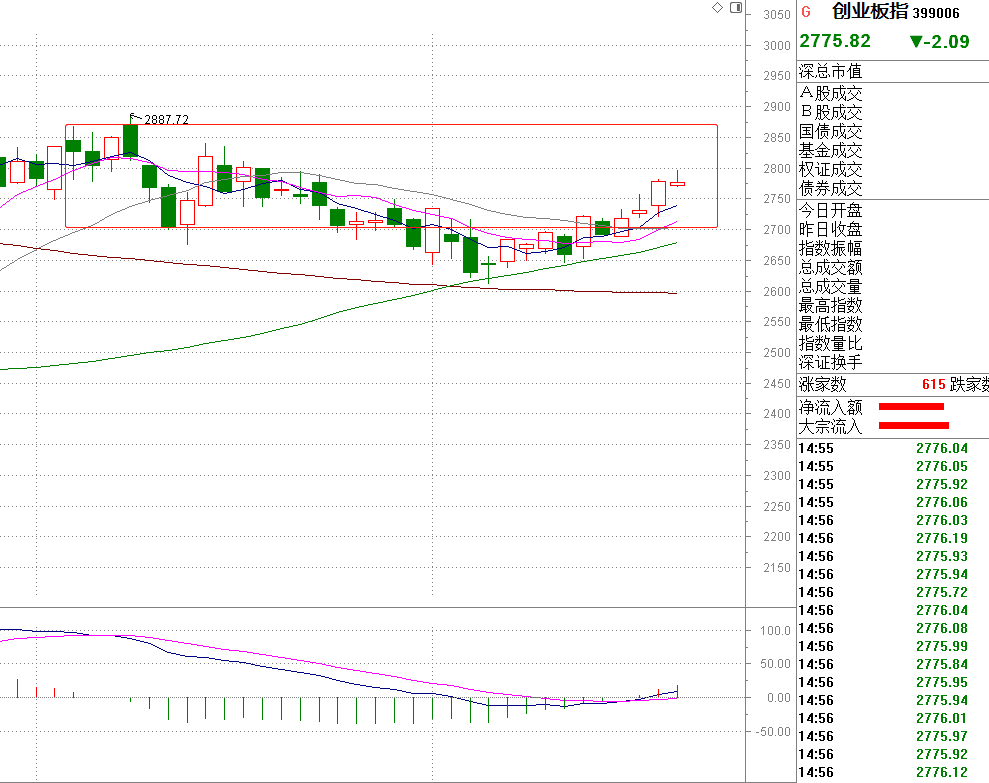Screen dimensions: 989x783
Task: Click the 深证换手 label
Action: tap(830, 362)
